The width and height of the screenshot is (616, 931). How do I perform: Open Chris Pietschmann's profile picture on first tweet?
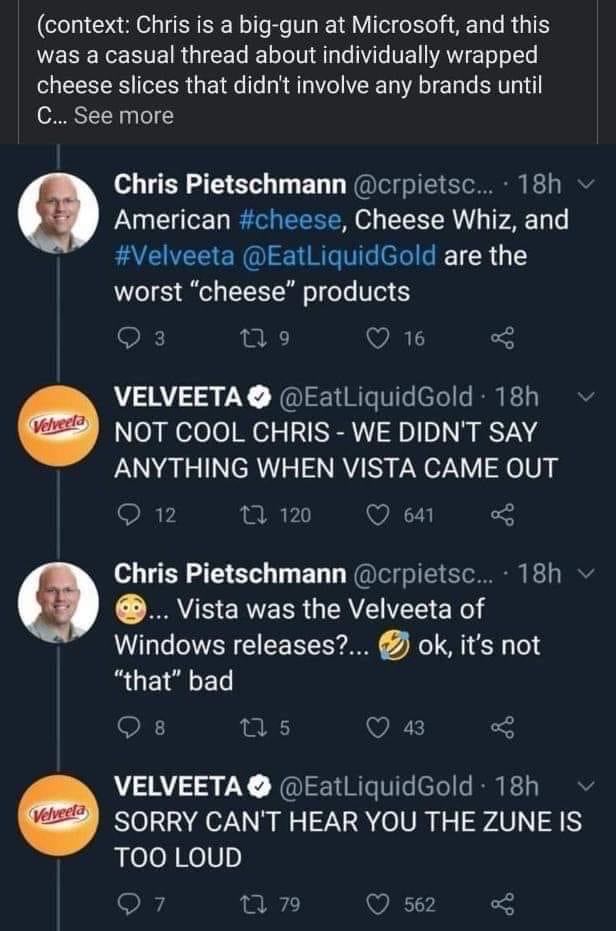(x=58, y=213)
